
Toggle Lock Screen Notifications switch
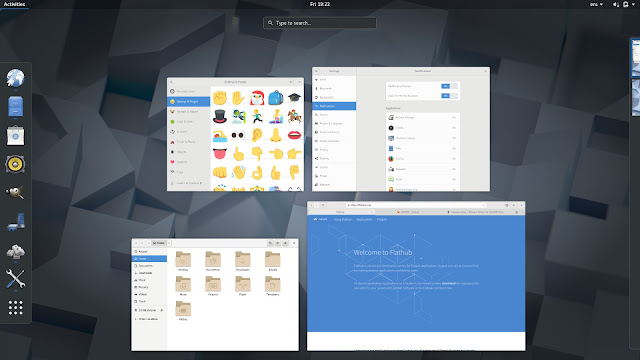coord(449,96)
